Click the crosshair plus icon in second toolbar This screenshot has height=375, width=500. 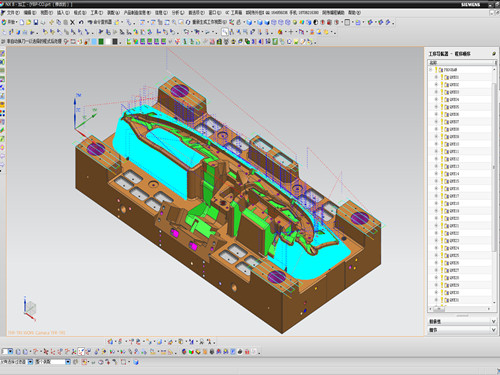point(291,32)
